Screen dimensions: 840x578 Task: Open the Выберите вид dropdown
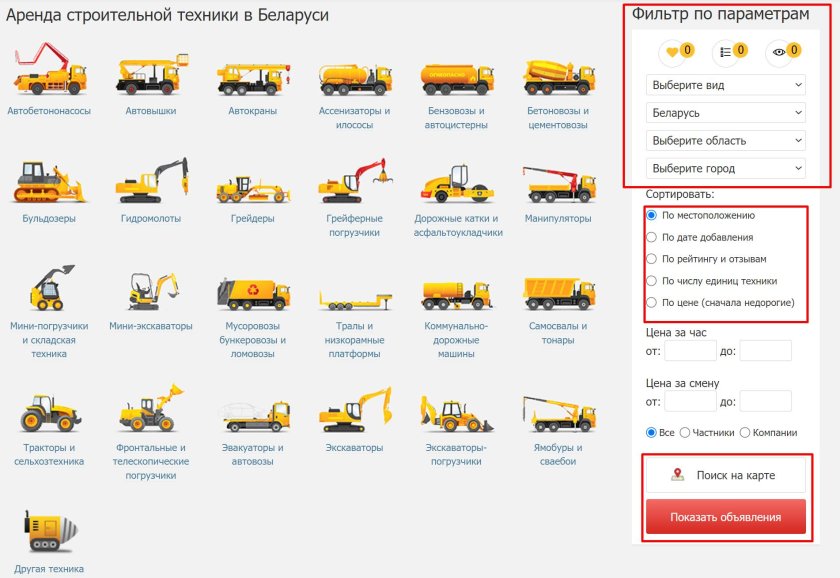point(729,84)
